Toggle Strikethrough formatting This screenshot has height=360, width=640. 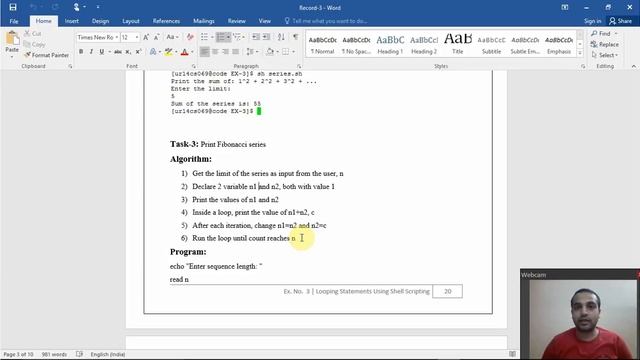click(x=118, y=52)
